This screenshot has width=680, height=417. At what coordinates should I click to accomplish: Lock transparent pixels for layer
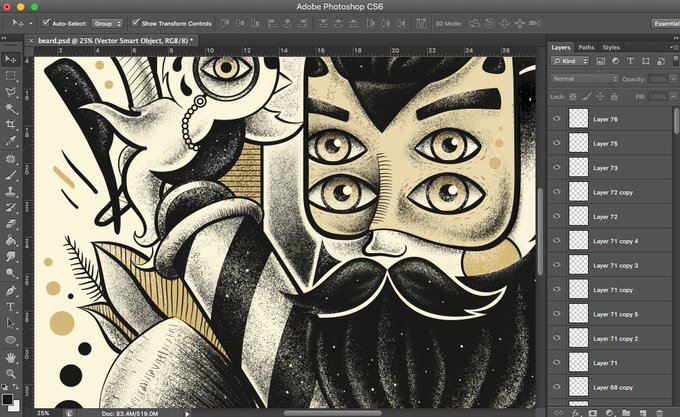pyautogui.click(x=572, y=97)
